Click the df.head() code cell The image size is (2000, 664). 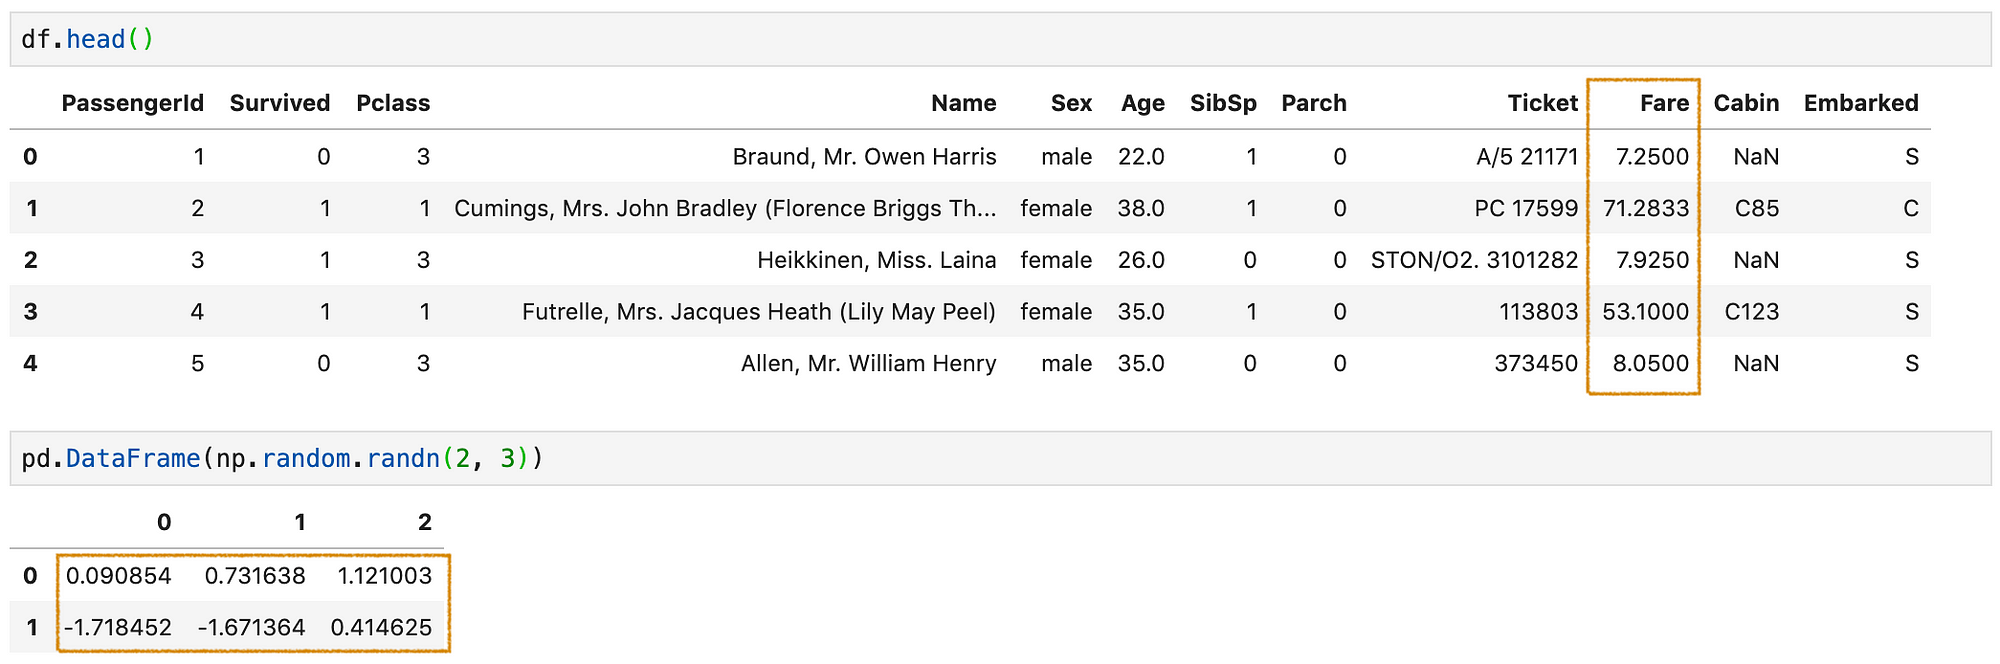pos(1000,39)
